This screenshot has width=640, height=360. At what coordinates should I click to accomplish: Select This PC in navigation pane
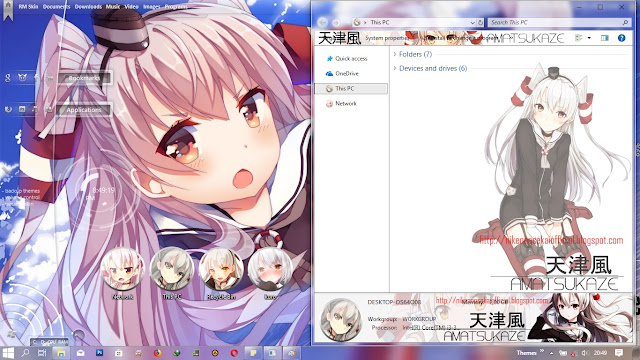coord(351,89)
